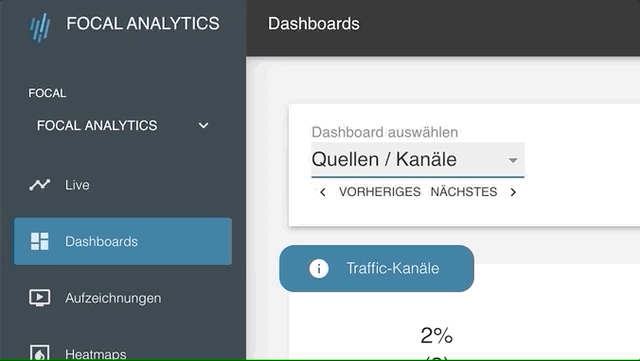The image size is (640, 361).
Task: Click the Focal Analytics logo icon
Action: point(40,27)
